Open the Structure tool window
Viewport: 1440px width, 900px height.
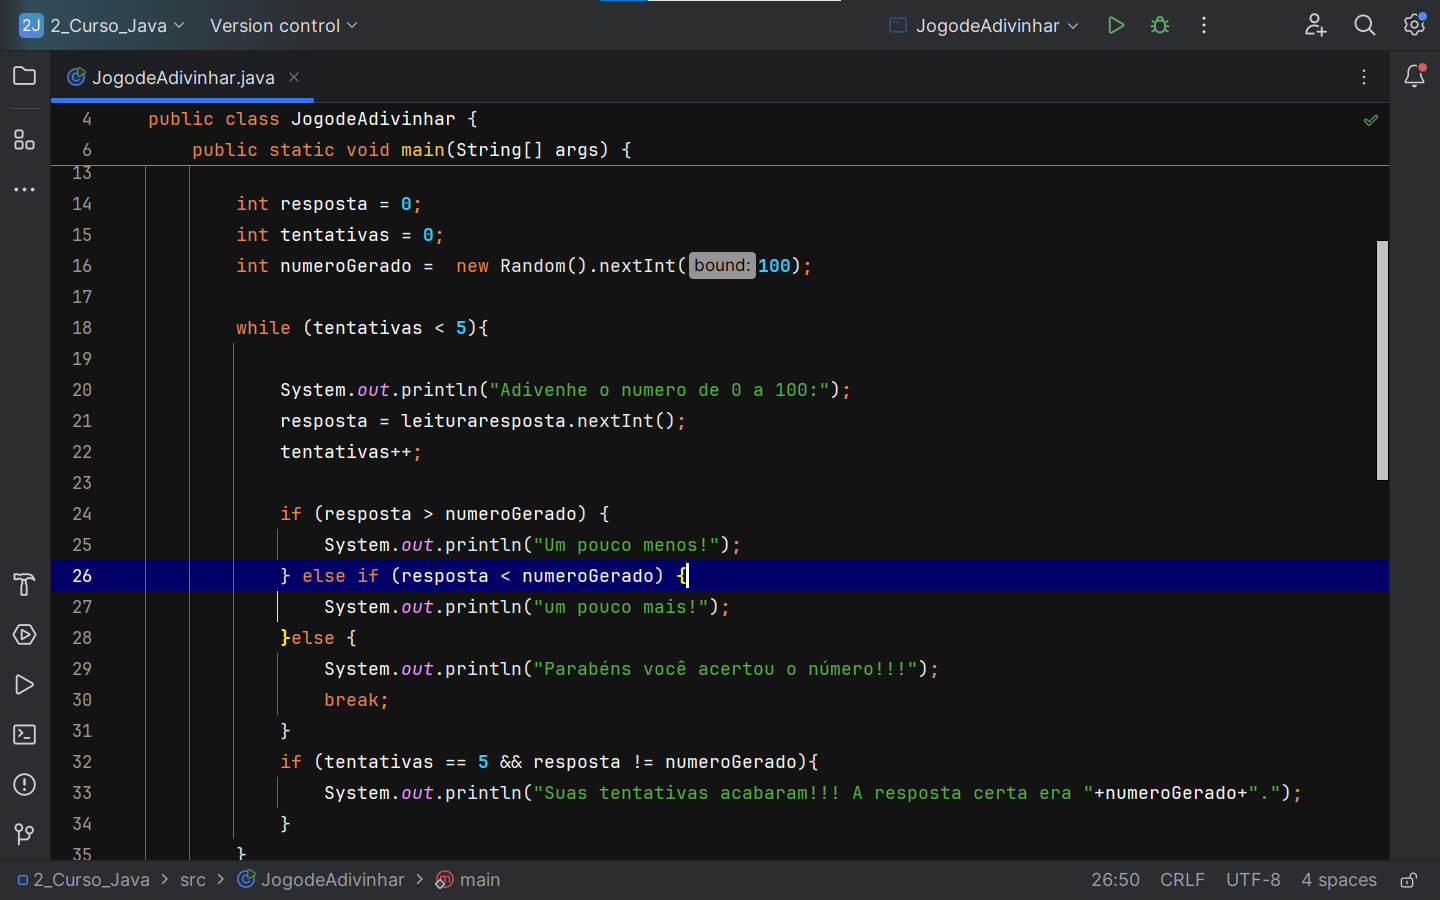pos(25,140)
